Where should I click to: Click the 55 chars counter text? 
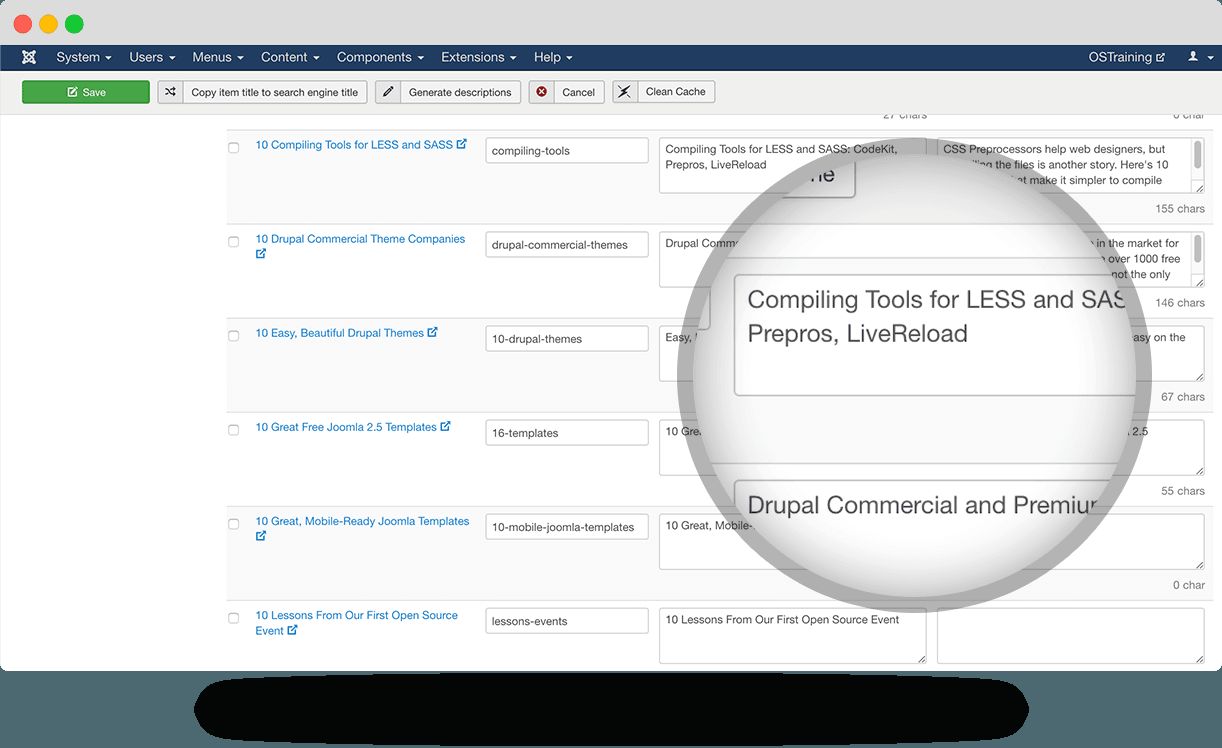coord(1183,491)
